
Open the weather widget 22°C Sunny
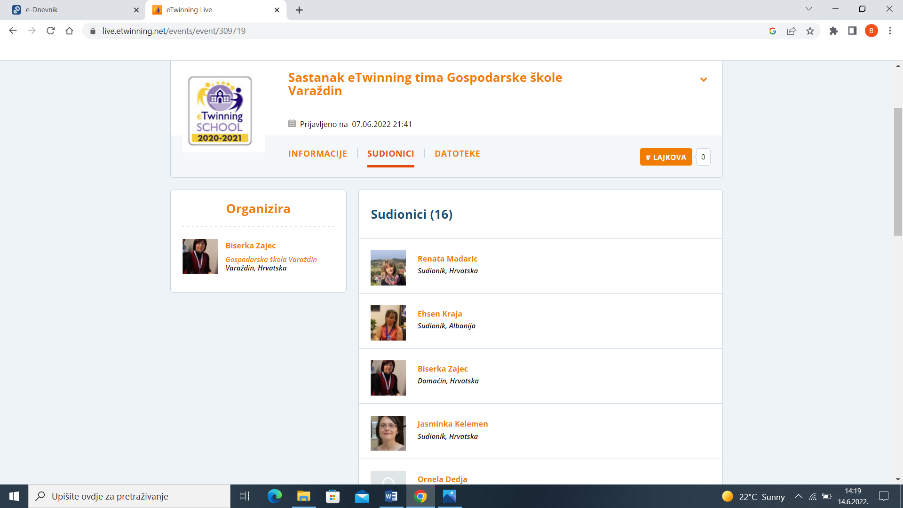click(753, 496)
